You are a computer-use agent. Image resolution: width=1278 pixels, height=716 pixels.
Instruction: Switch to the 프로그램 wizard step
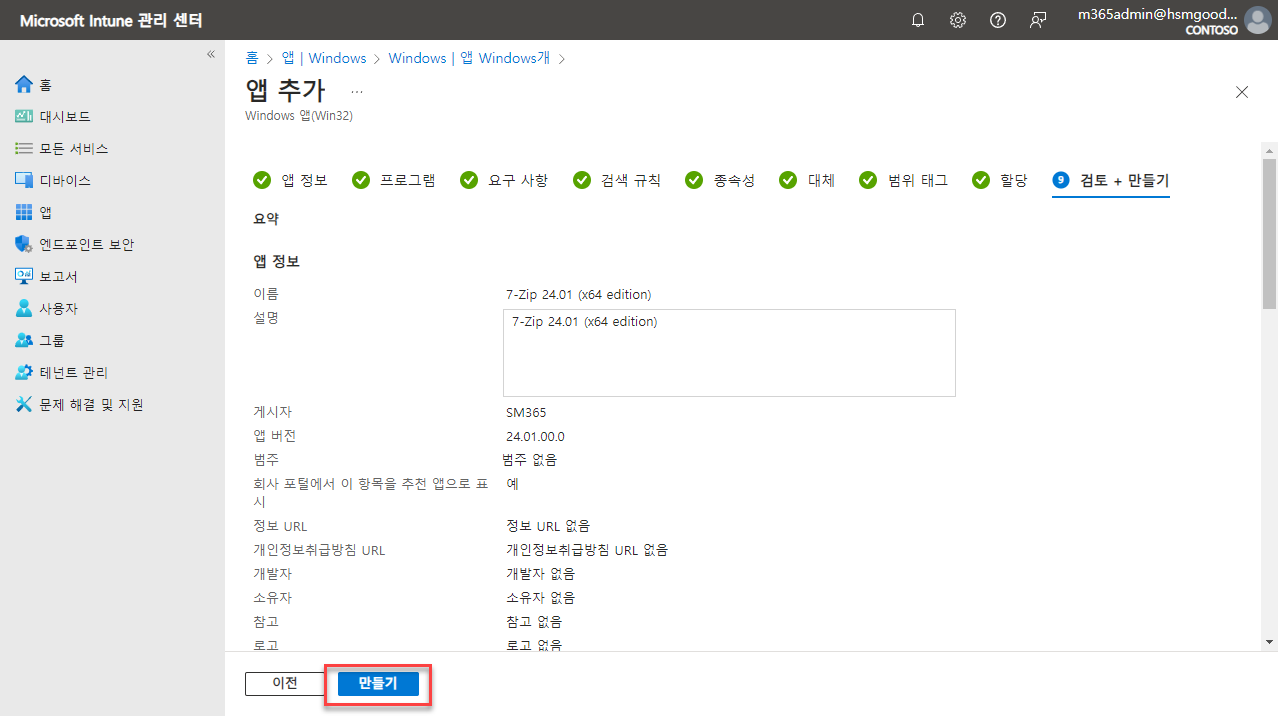[x=405, y=180]
